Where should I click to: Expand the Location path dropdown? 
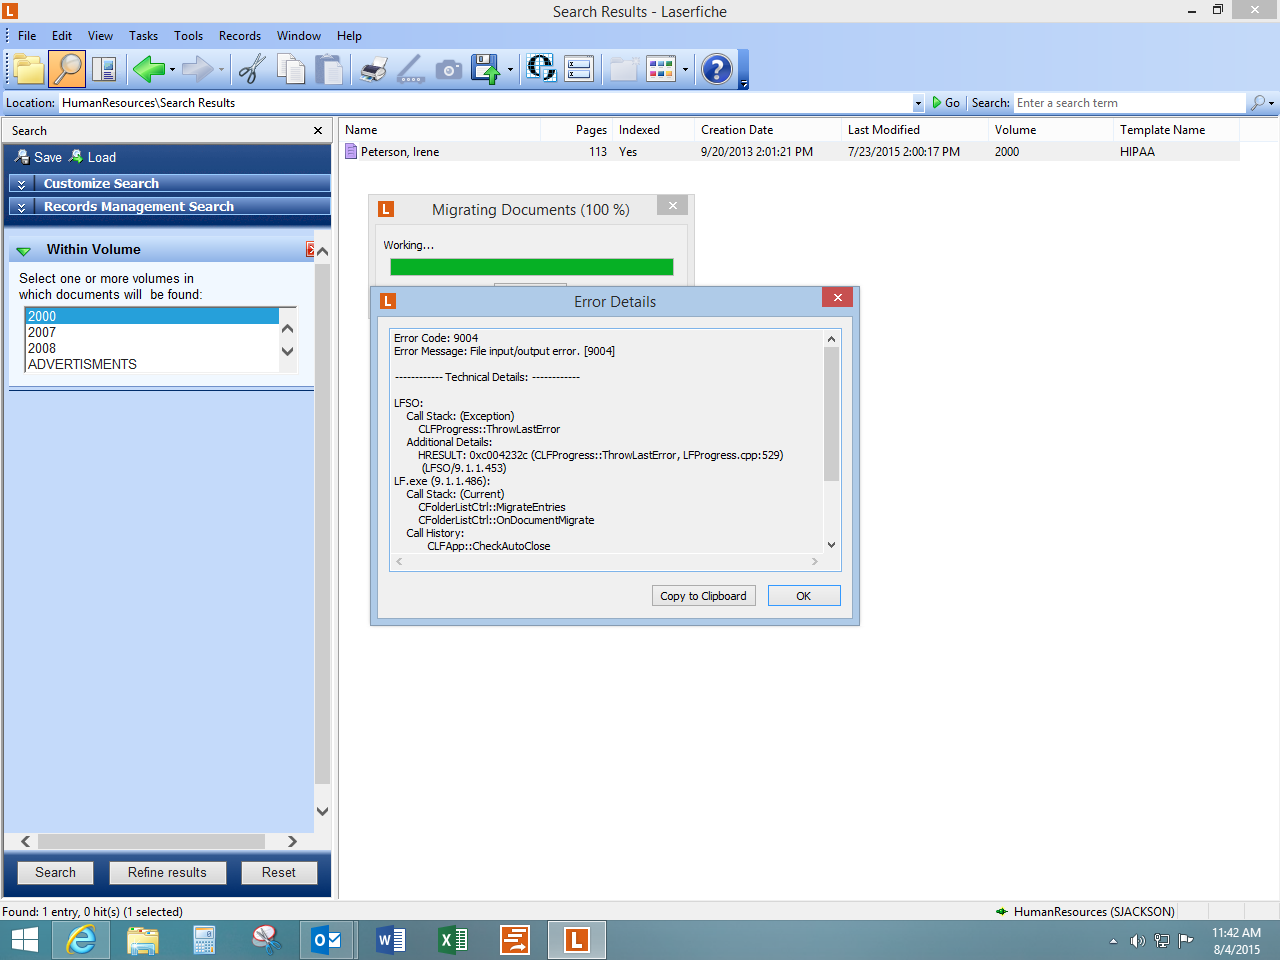coord(918,103)
